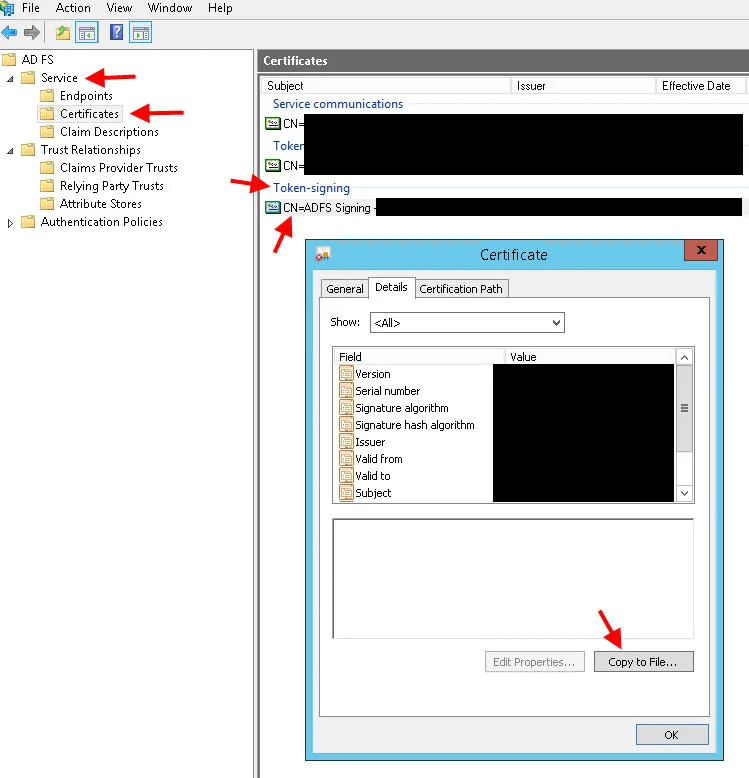Click the Subject field icon
Viewport: 749px width, 778px height.
click(346, 492)
